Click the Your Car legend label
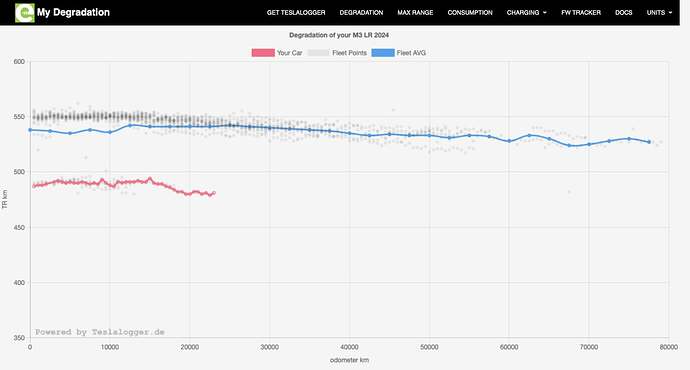The width and height of the screenshot is (690, 370). [290, 53]
